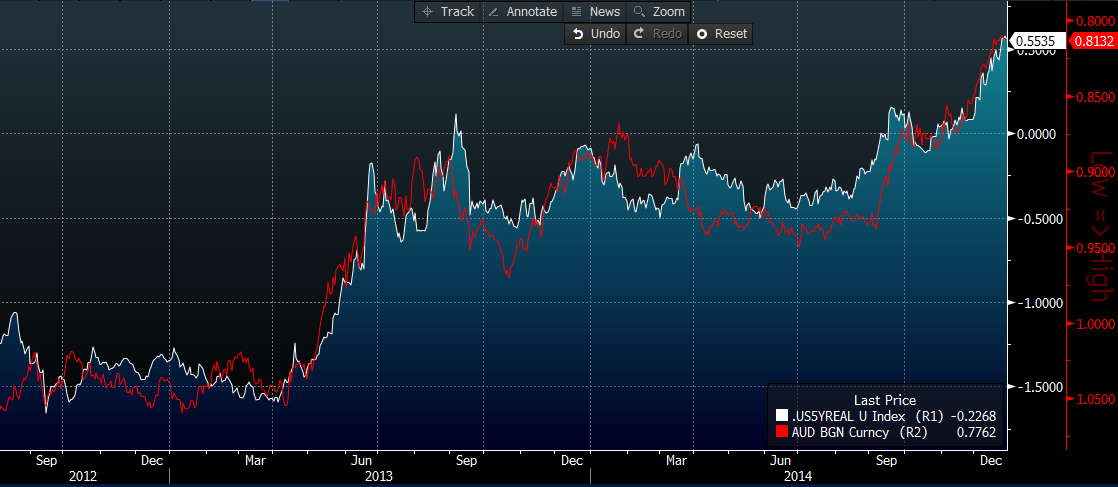Click the red 1.0000 axis label

click(1094, 324)
